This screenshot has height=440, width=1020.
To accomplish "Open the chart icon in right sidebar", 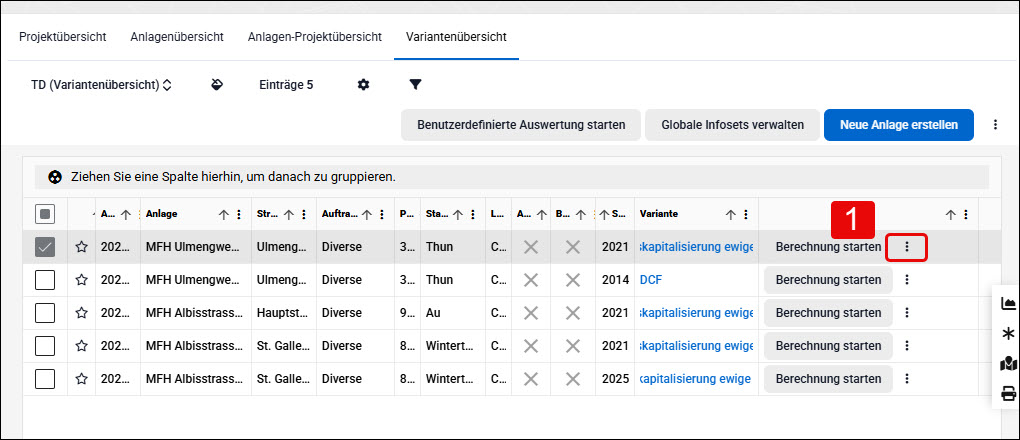I will (1008, 303).
